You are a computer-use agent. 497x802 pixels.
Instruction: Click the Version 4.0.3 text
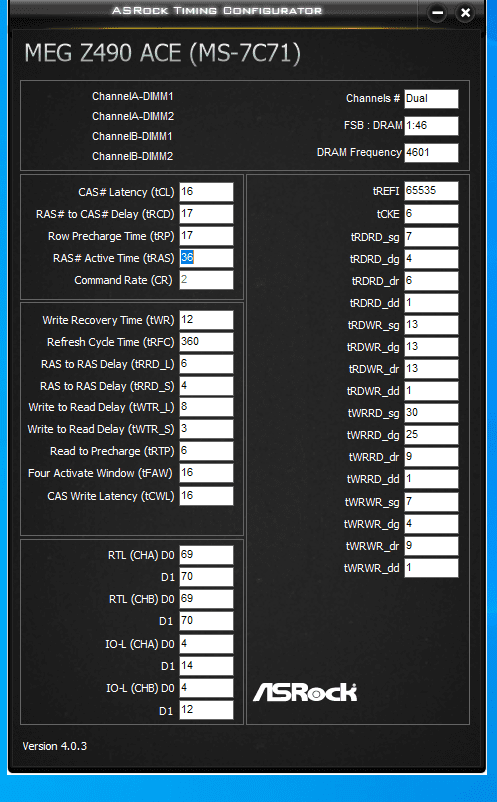(x=55, y=746)
